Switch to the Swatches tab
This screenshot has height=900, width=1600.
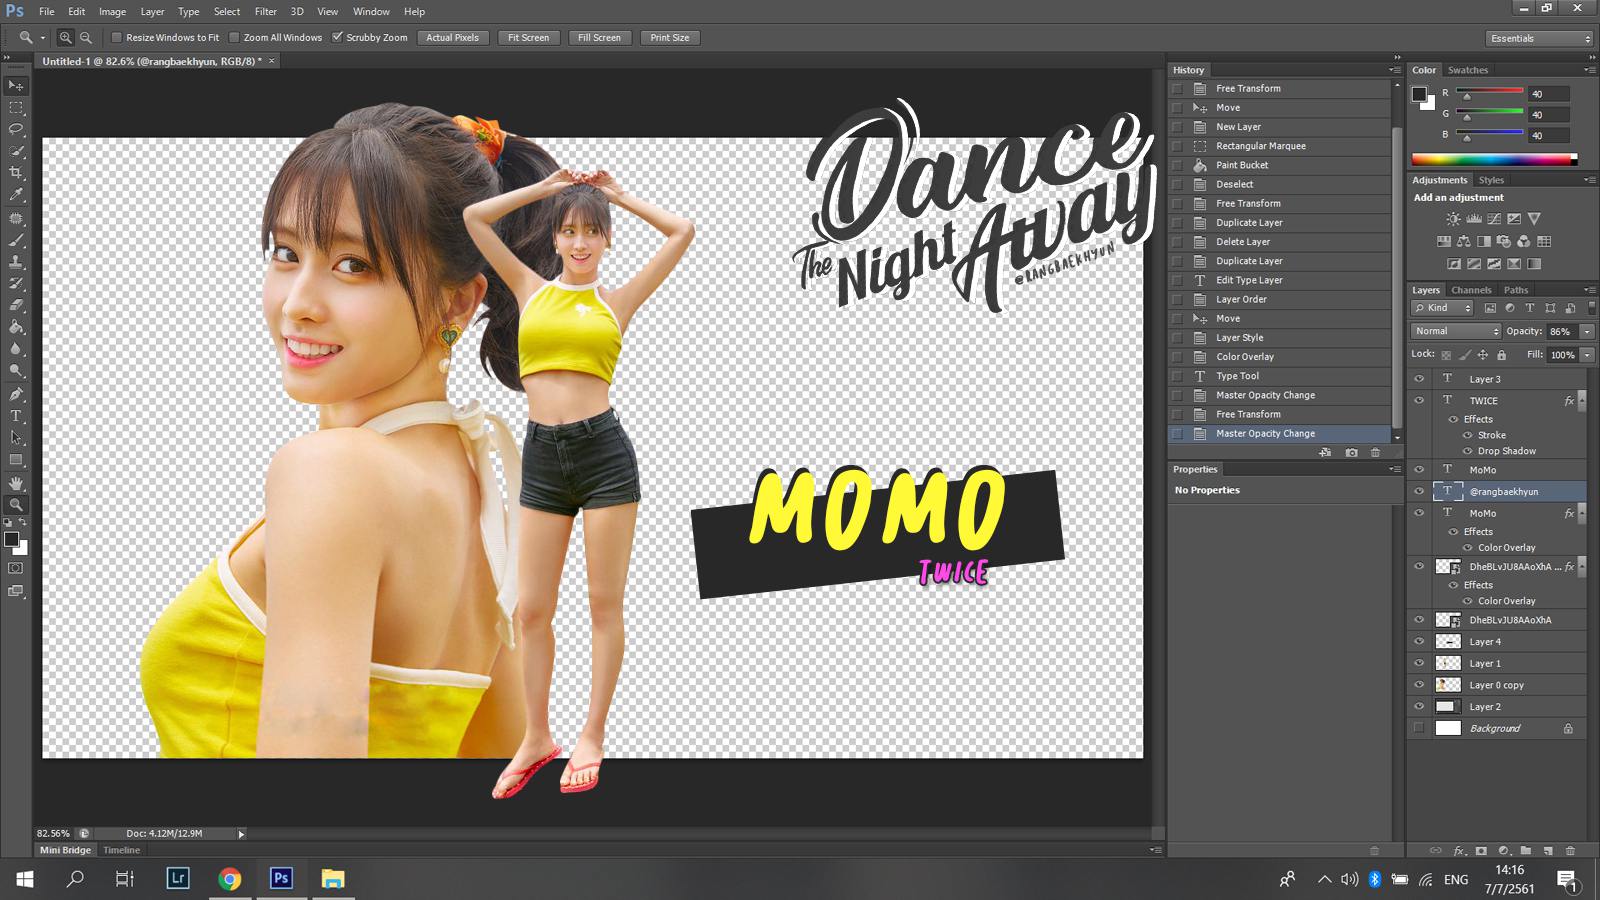(x=1468, y=70)
